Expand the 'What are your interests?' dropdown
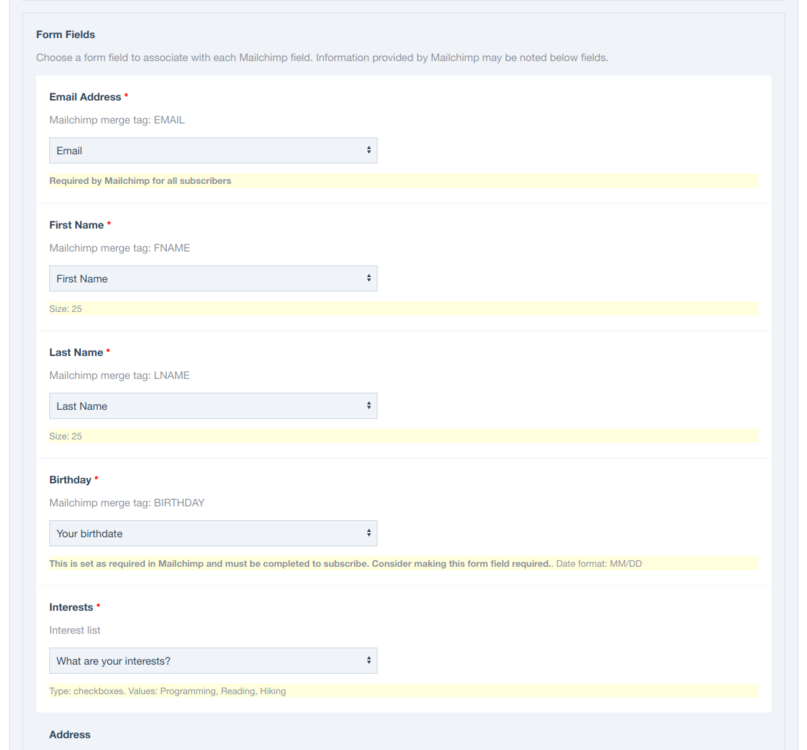Image resolution: width=807 pixels, height=750 pixels. (213, 660)
